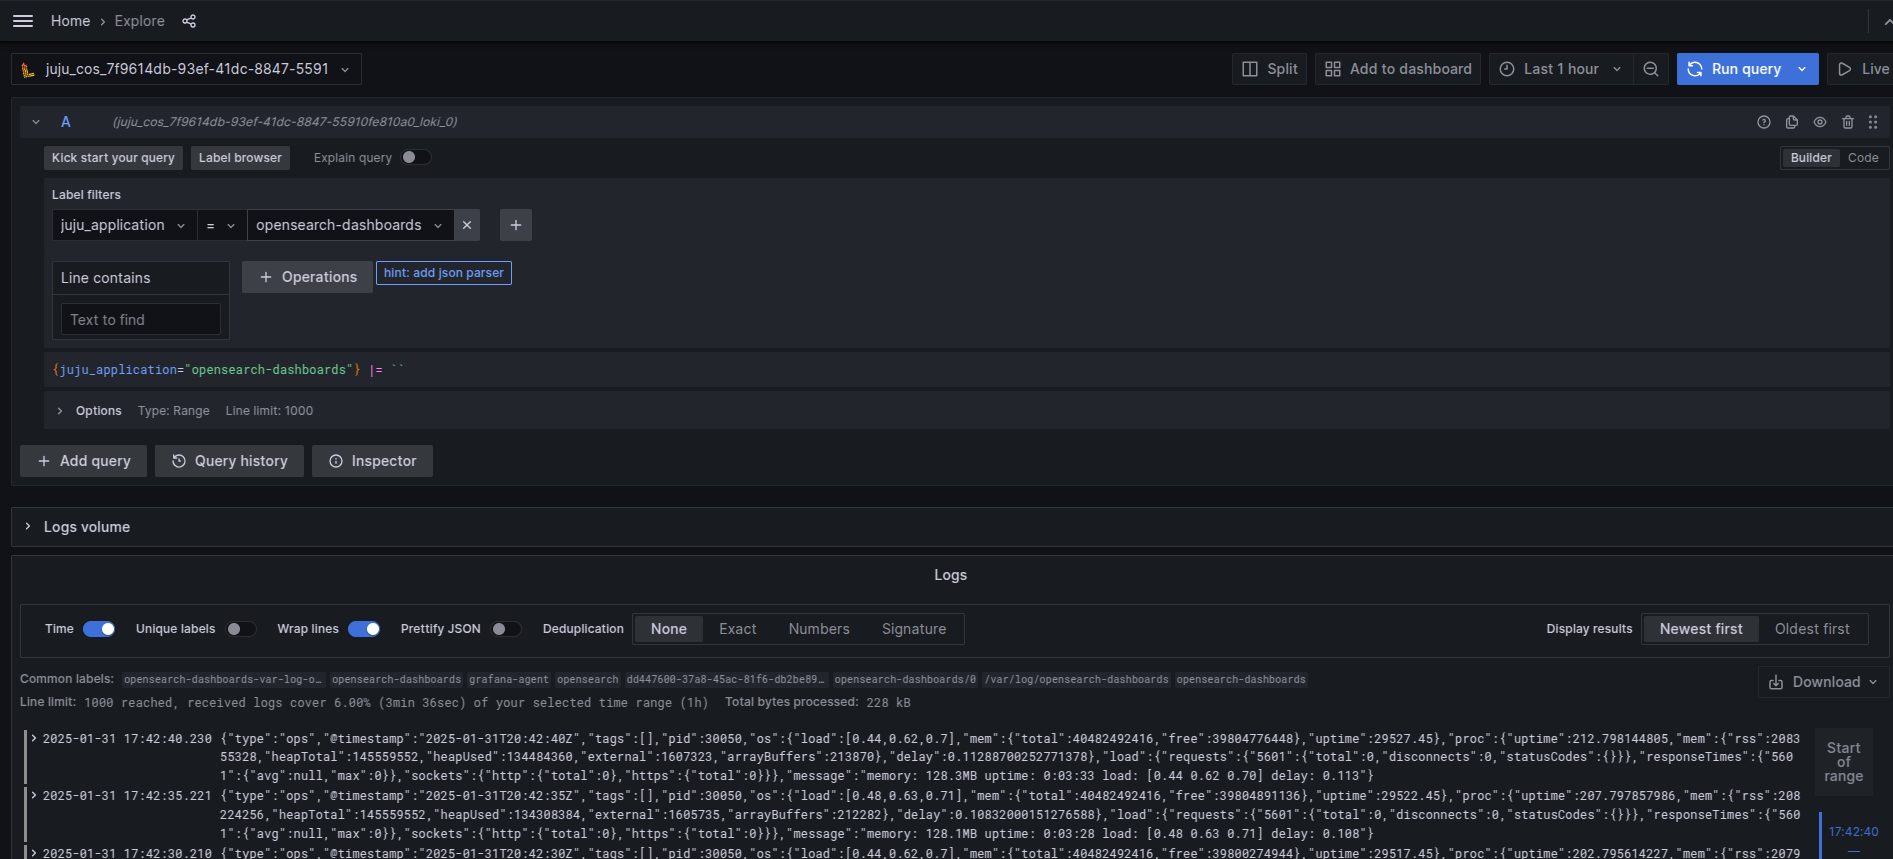Click the Query history button

[x=230, y=461]
